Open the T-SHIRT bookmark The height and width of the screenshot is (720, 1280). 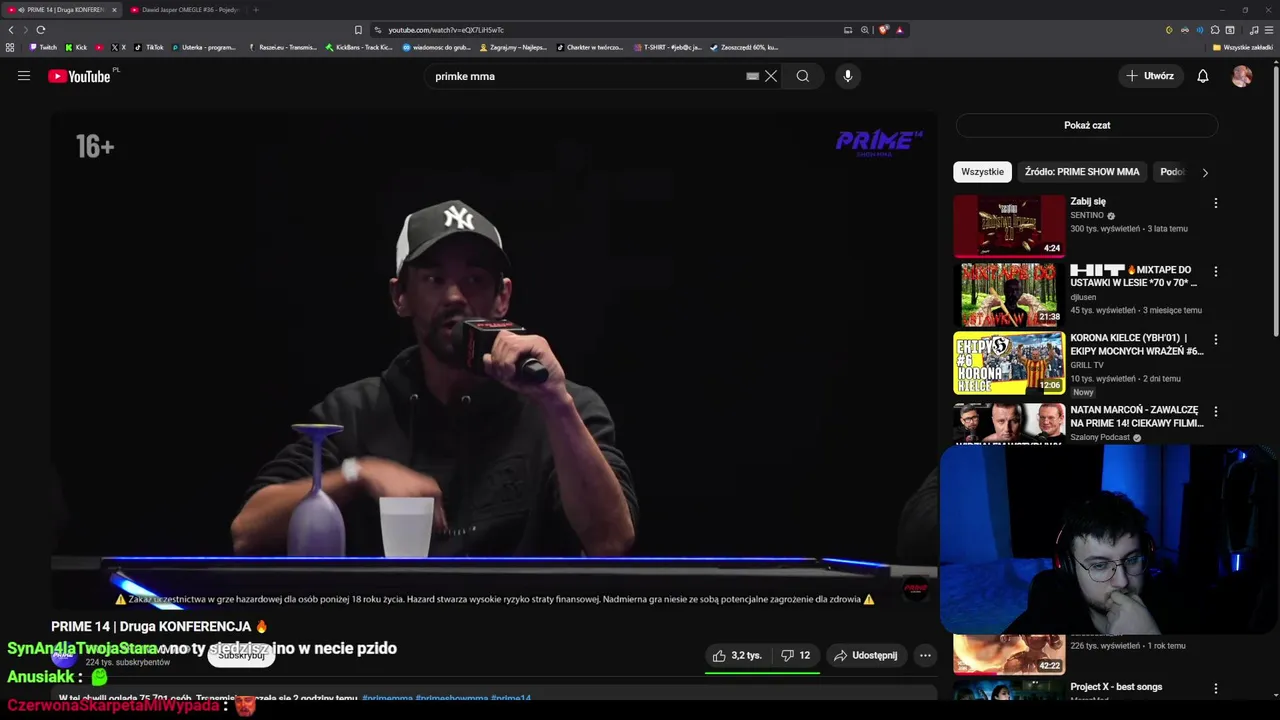tap(667, 47)
